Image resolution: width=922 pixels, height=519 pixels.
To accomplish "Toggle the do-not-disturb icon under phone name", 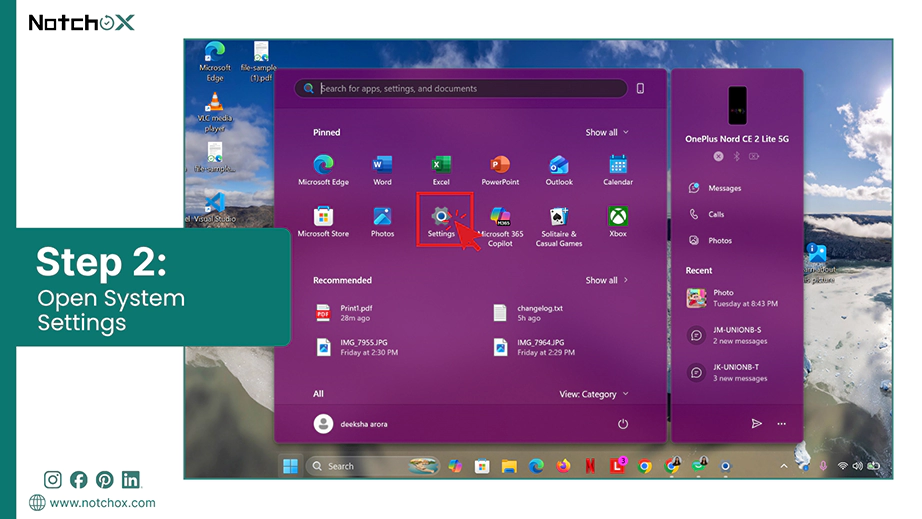I will [x=719, y=156].
